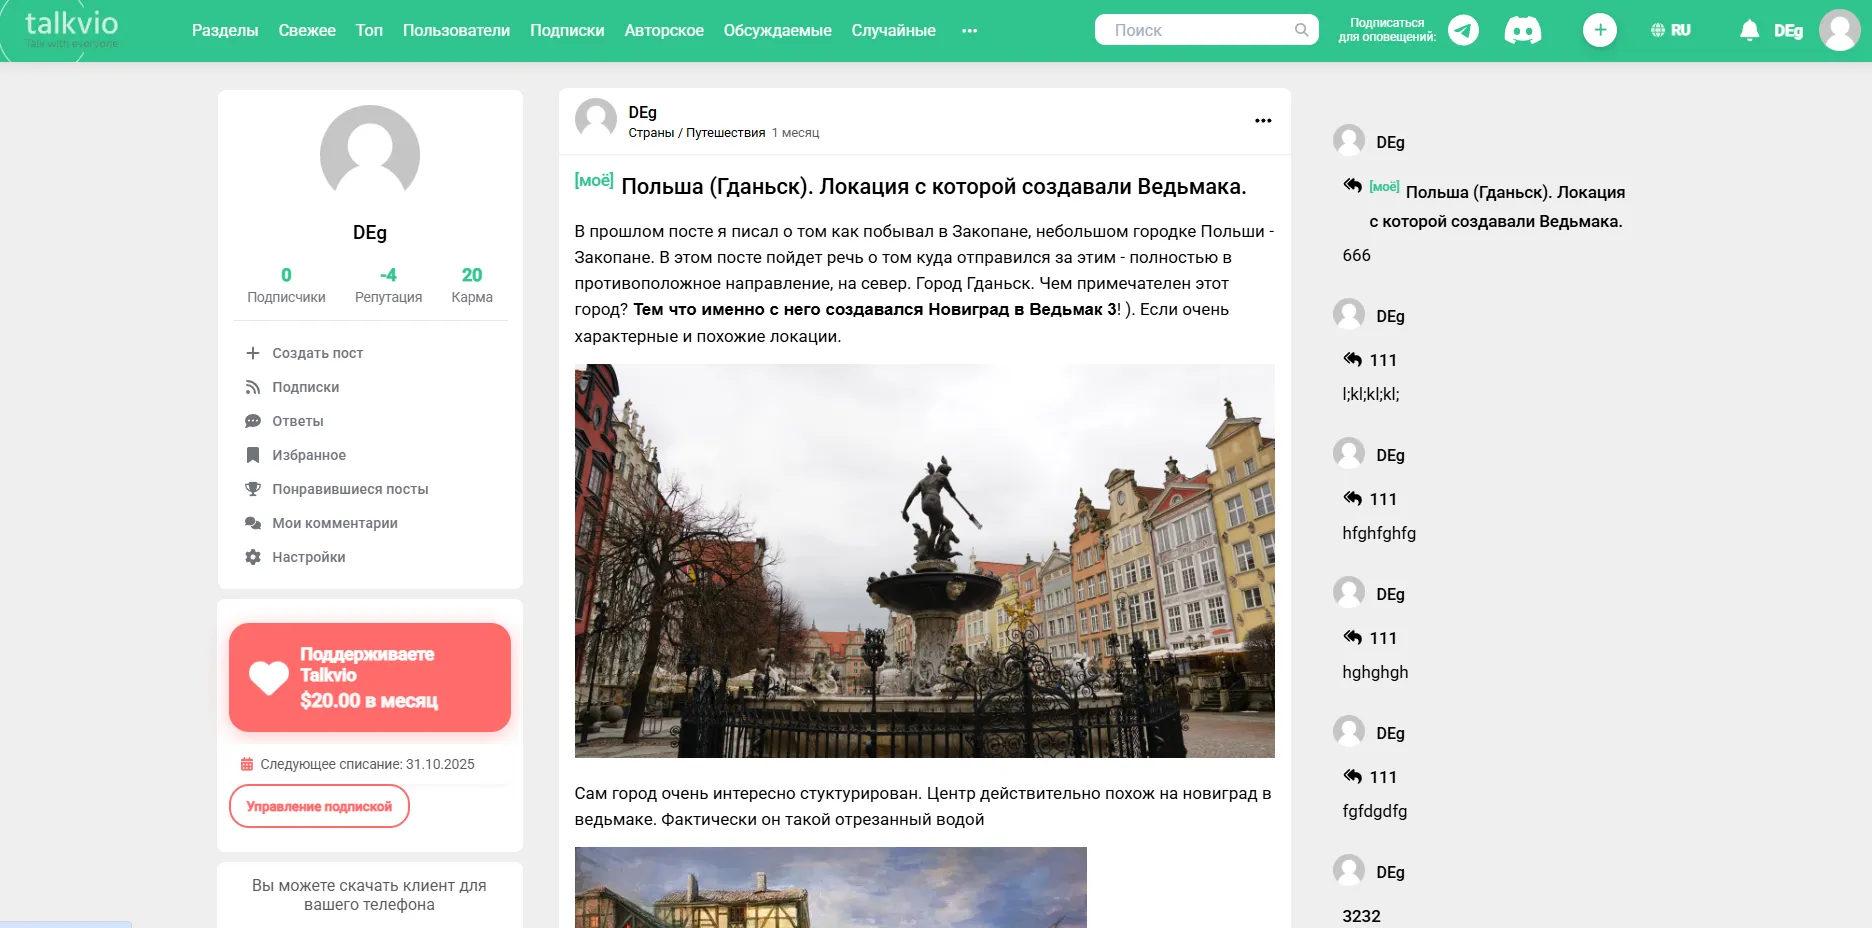Open Telegram subscription icon in header

pyautogui.click(x=1463, y=30)
